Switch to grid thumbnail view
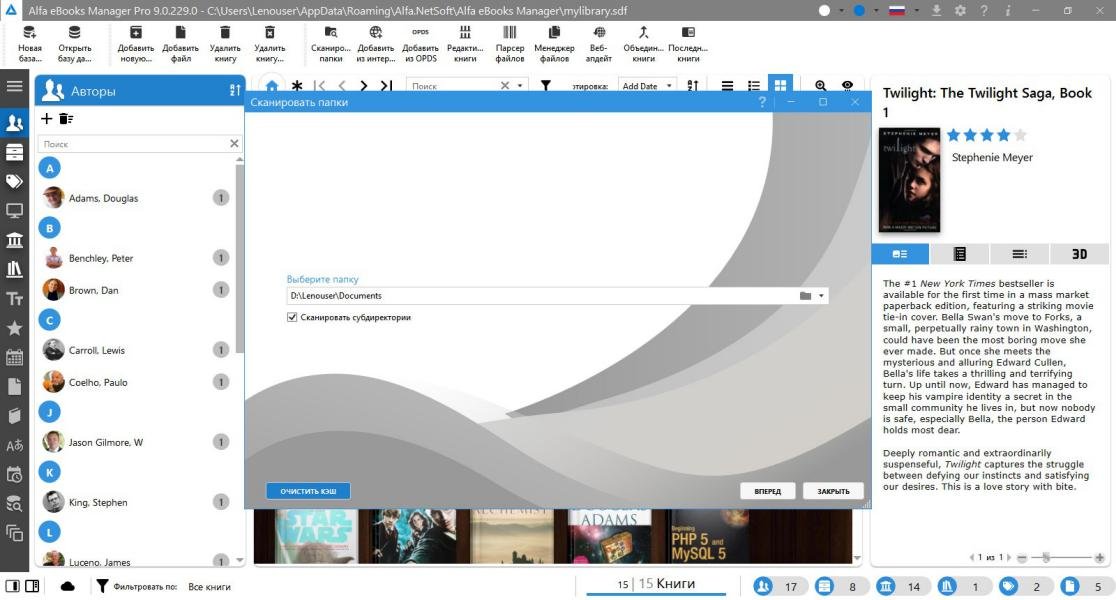 (781, 85)
